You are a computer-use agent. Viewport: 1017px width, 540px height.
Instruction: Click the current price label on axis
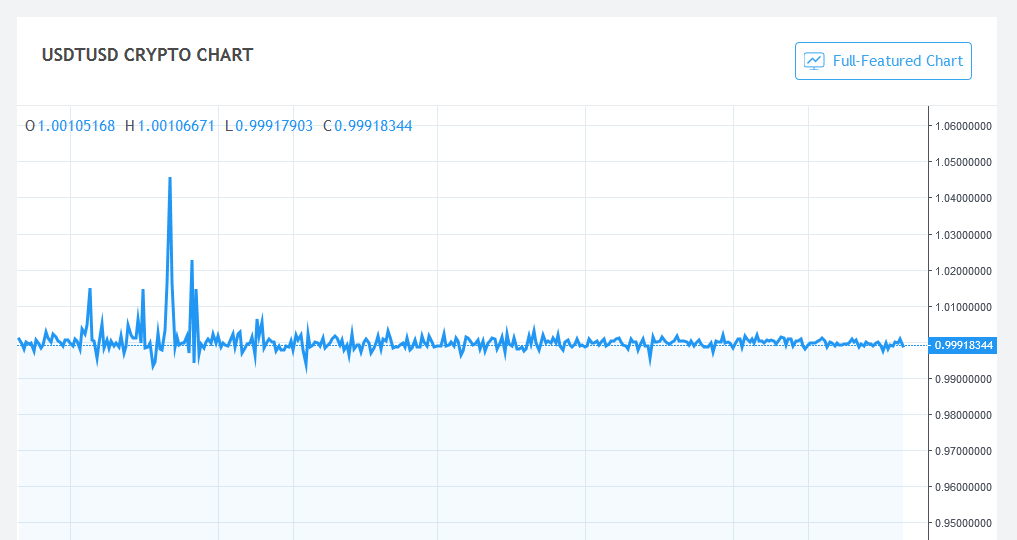pyautogui.click(x=963, y=345)
